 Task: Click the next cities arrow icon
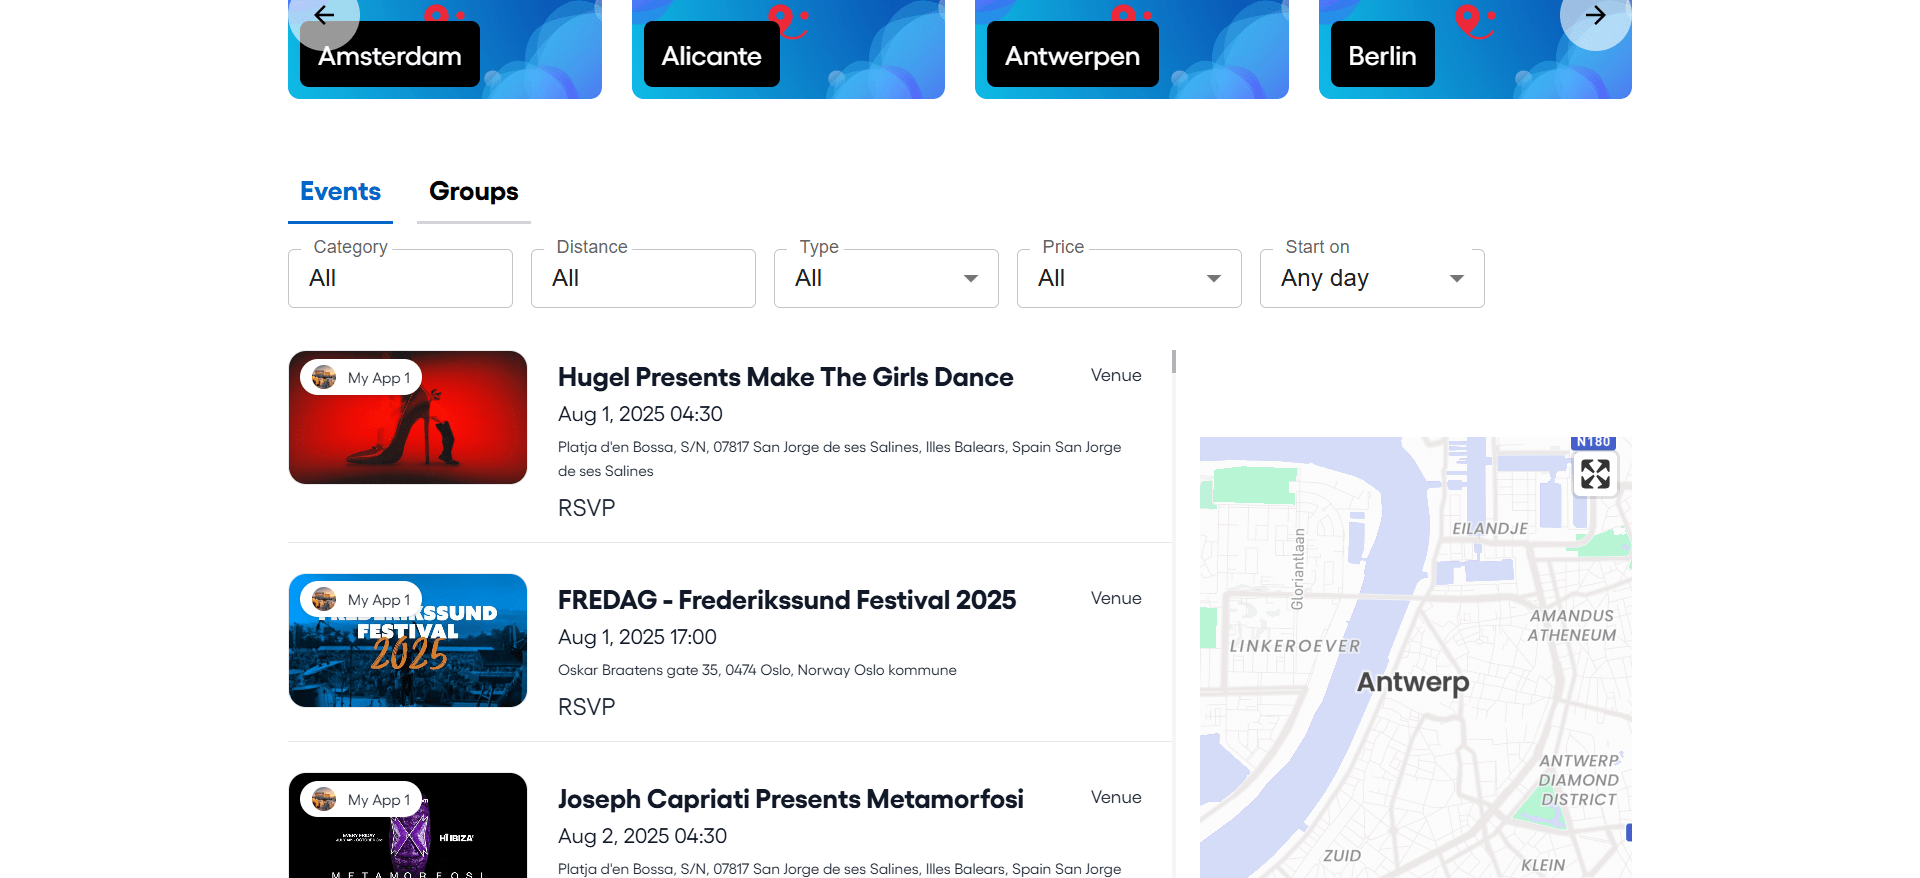point(1595,15)
